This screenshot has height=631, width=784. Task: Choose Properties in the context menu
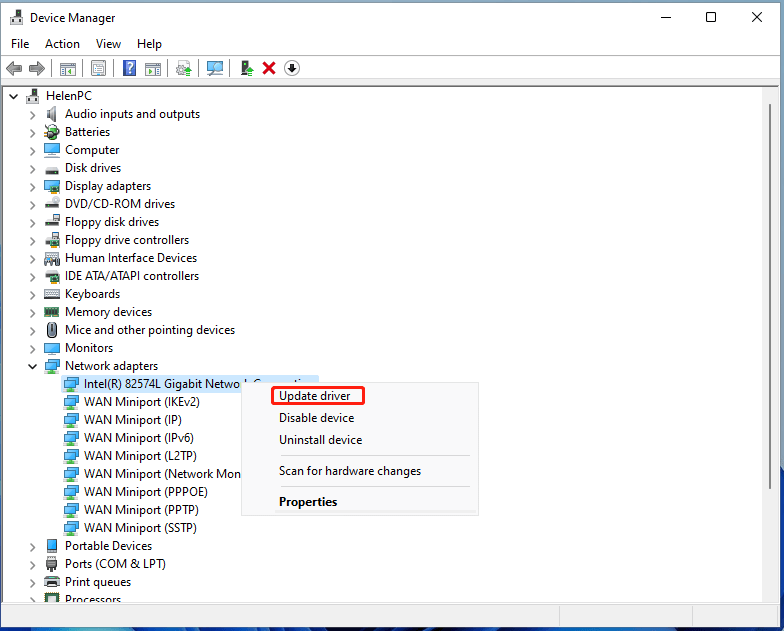tap(360, 502)
